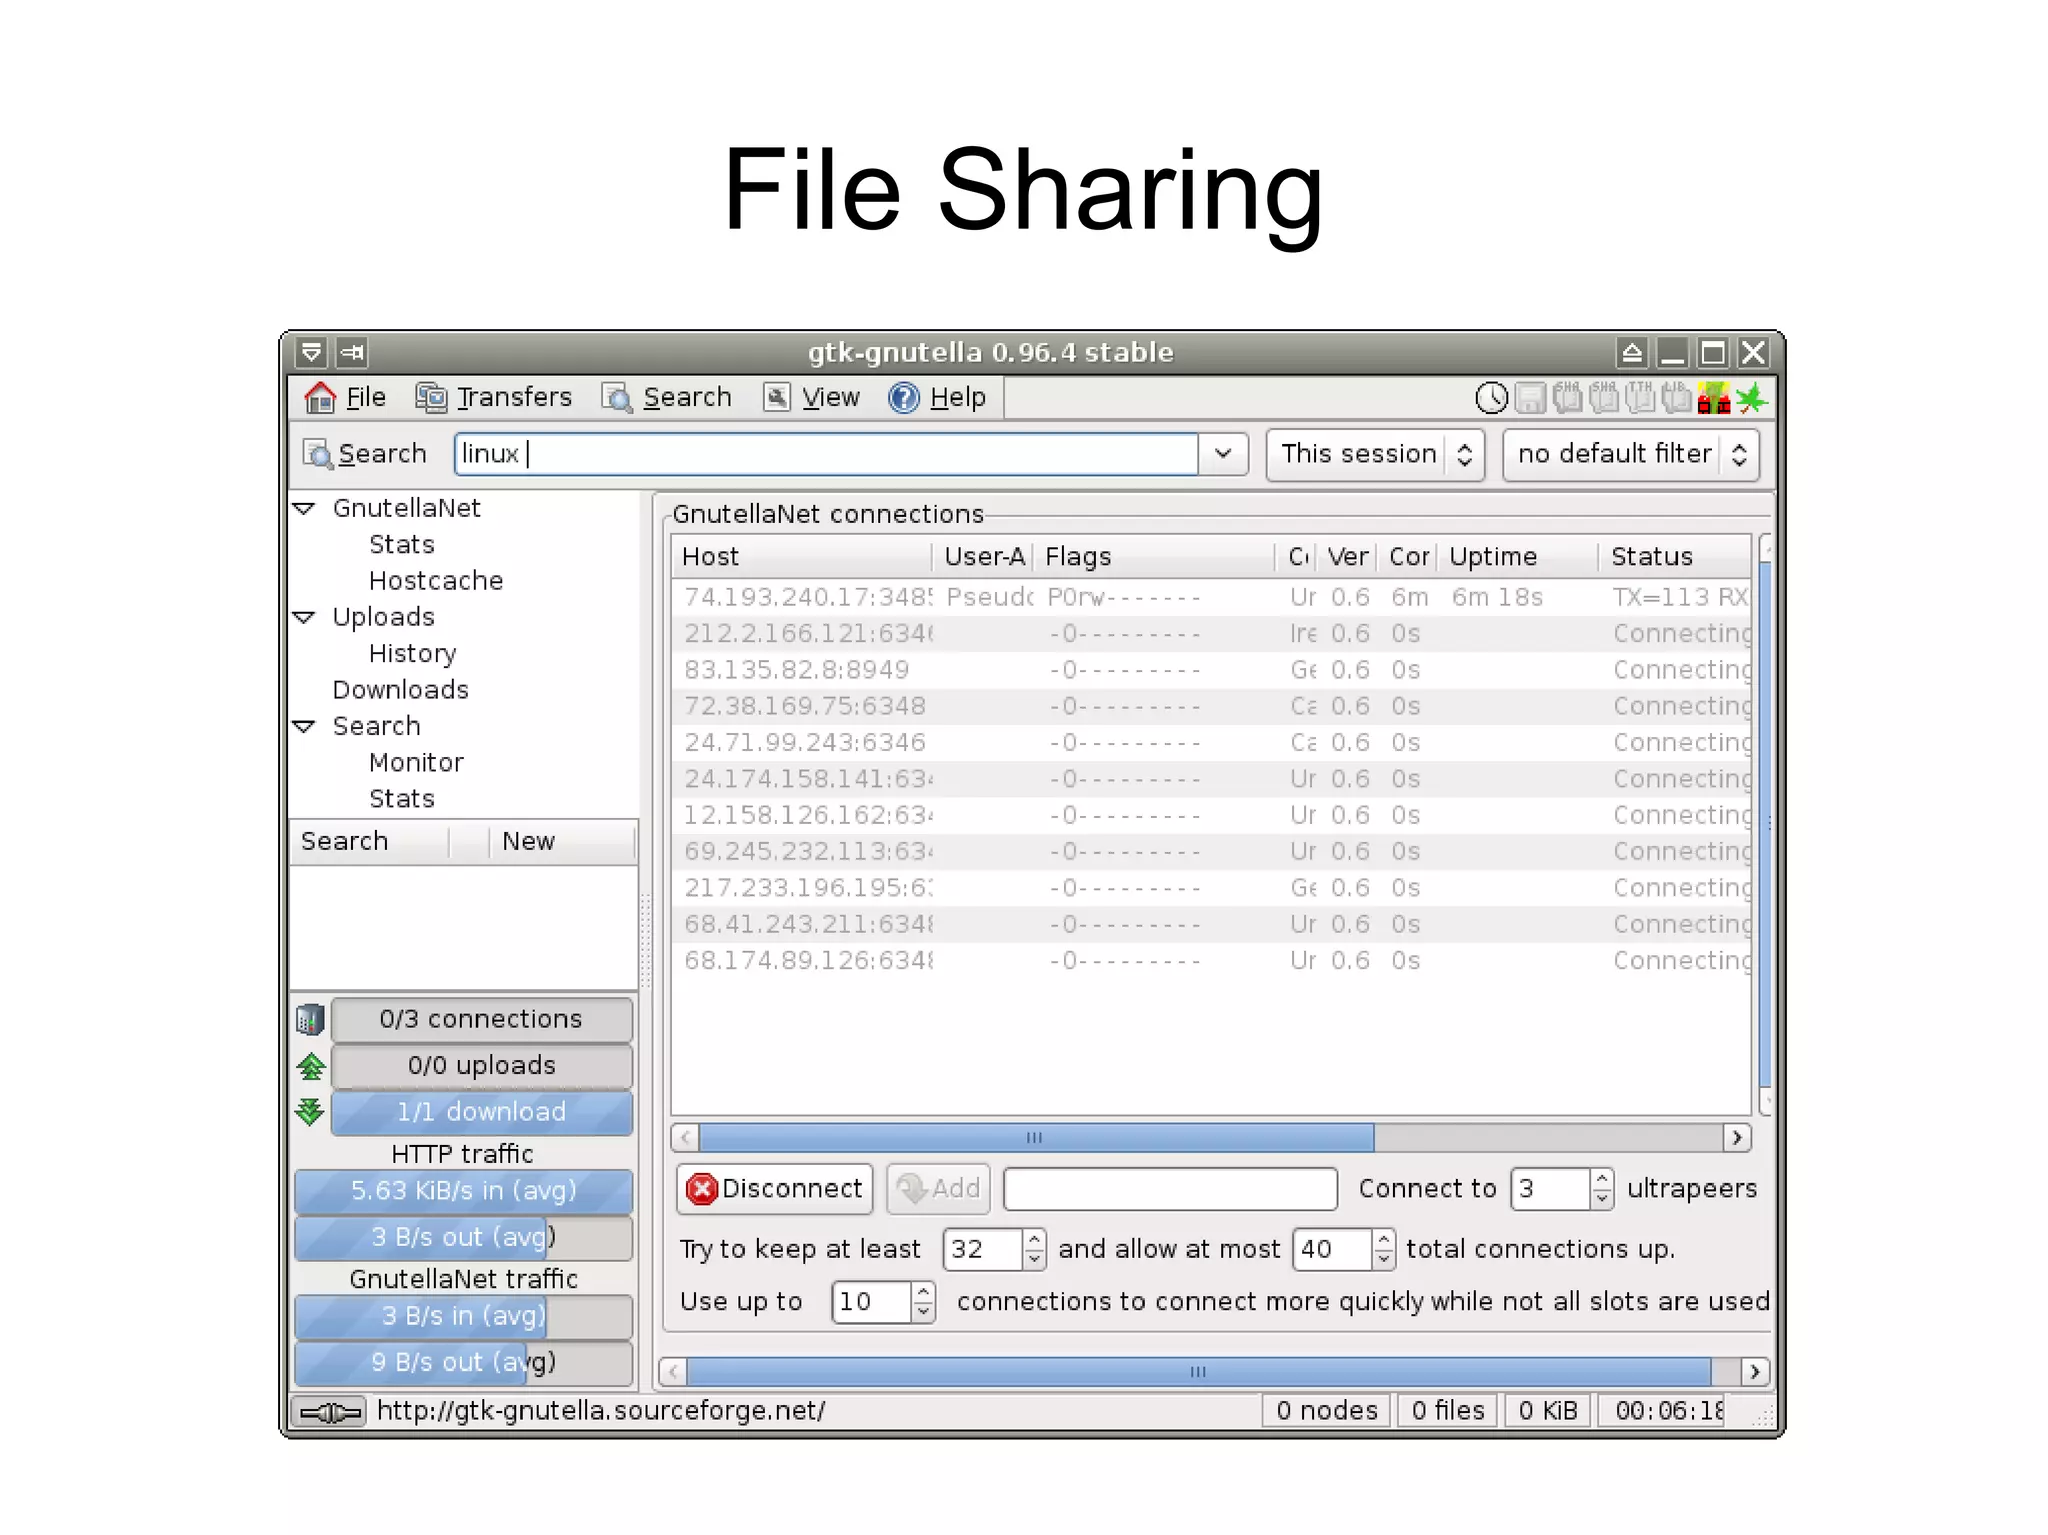Click in the linux search text field
The height and width of the screenshot is (1535, 2048).
coord(826,454)
